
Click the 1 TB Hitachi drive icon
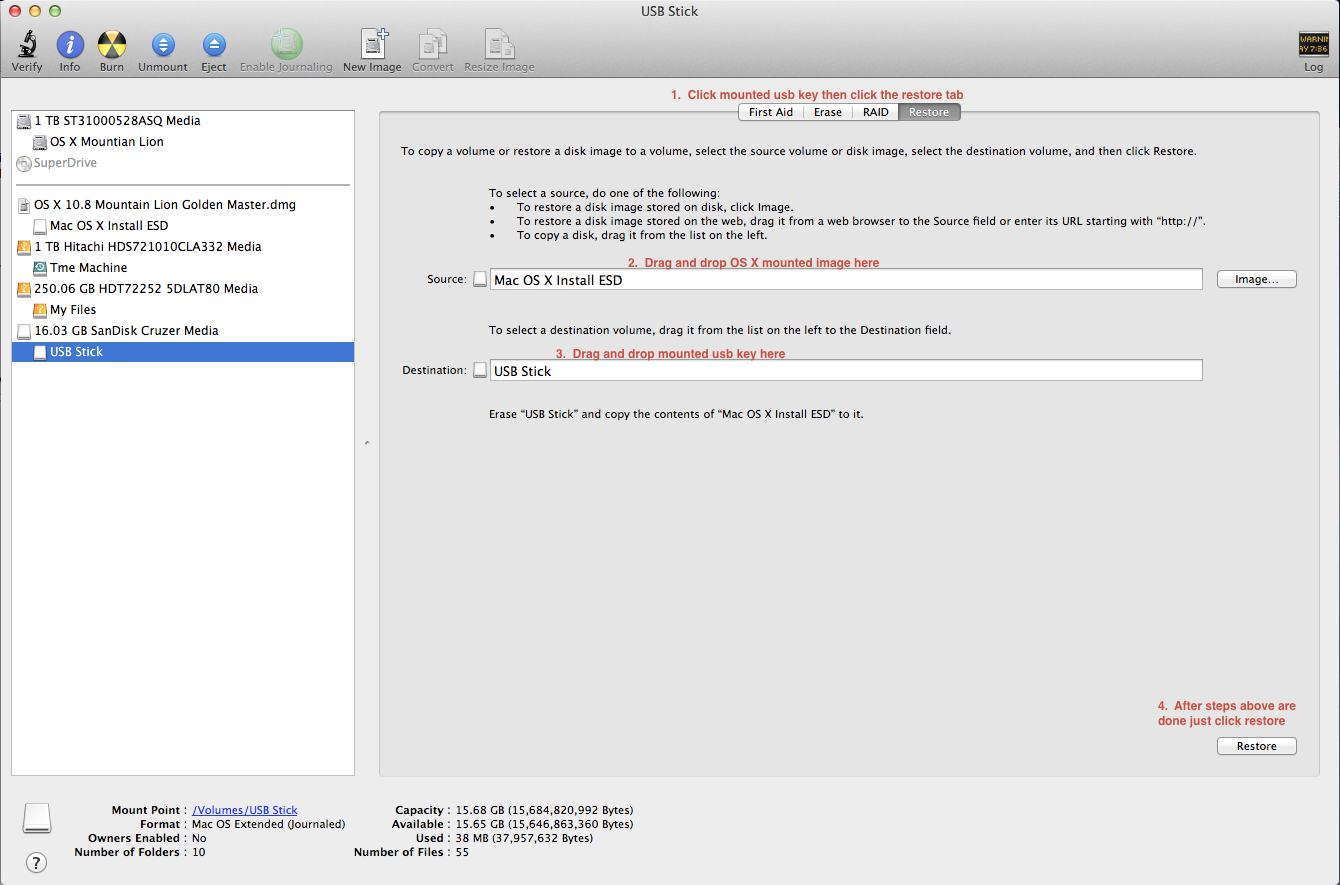coord(24,247)
